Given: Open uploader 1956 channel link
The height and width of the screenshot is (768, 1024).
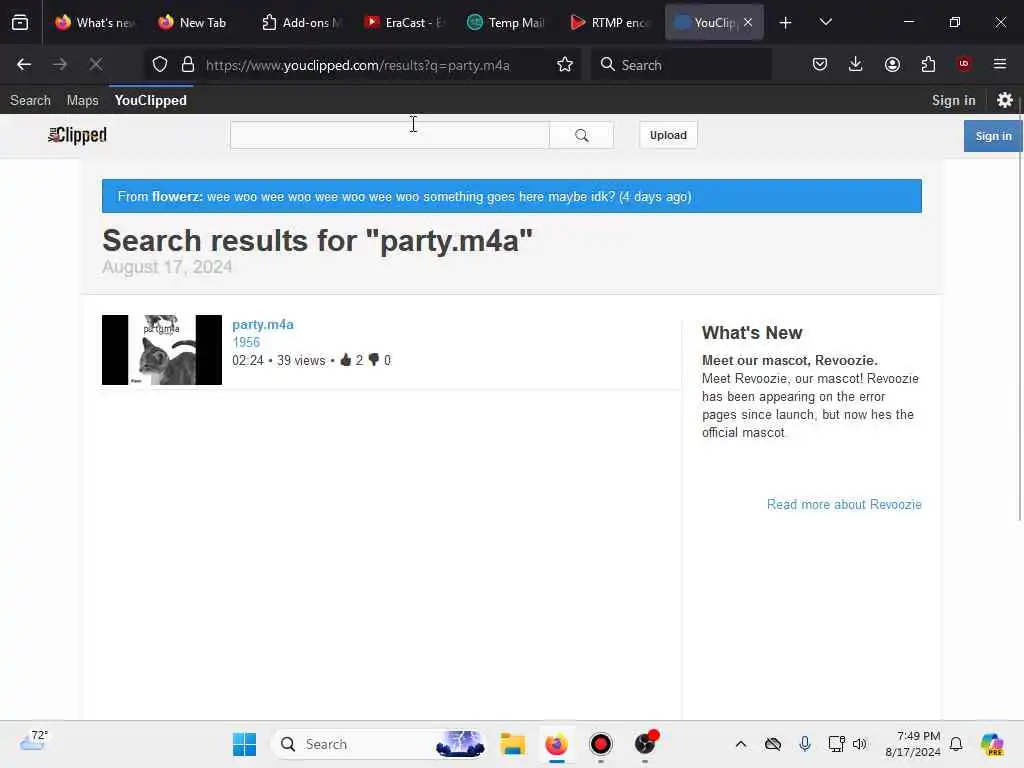Looking at the screenshot, I should point(246,342).
